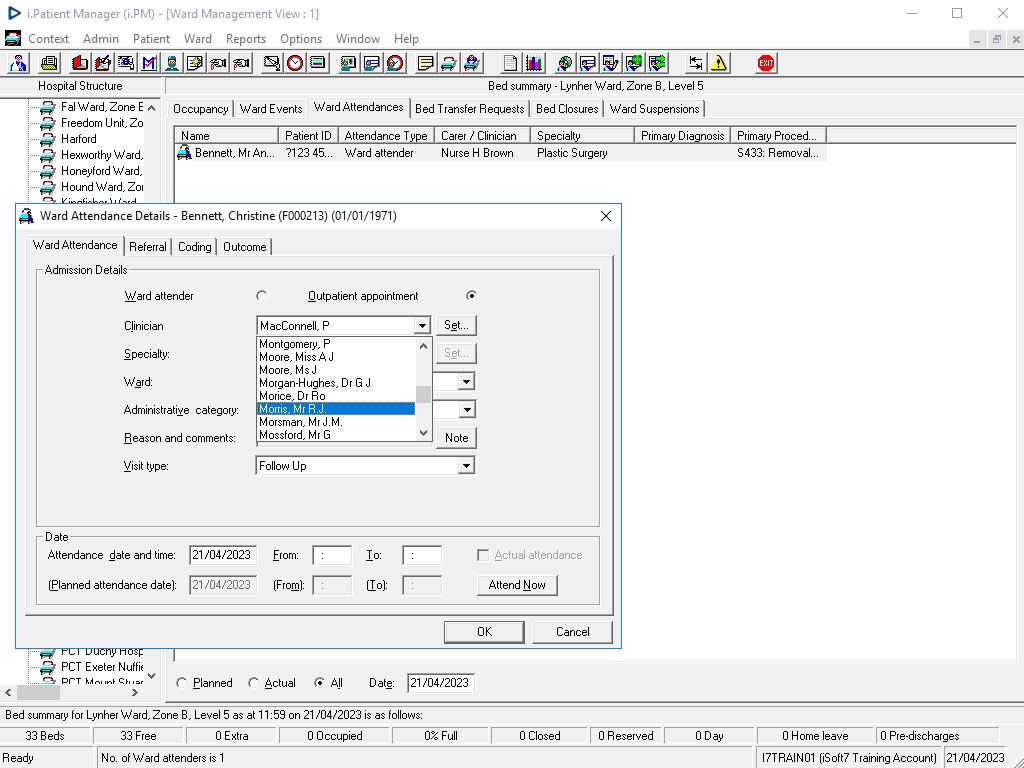This screenshot has width=1024, height=768.
Task: Click the Cancel button
Action: [572, 632]
